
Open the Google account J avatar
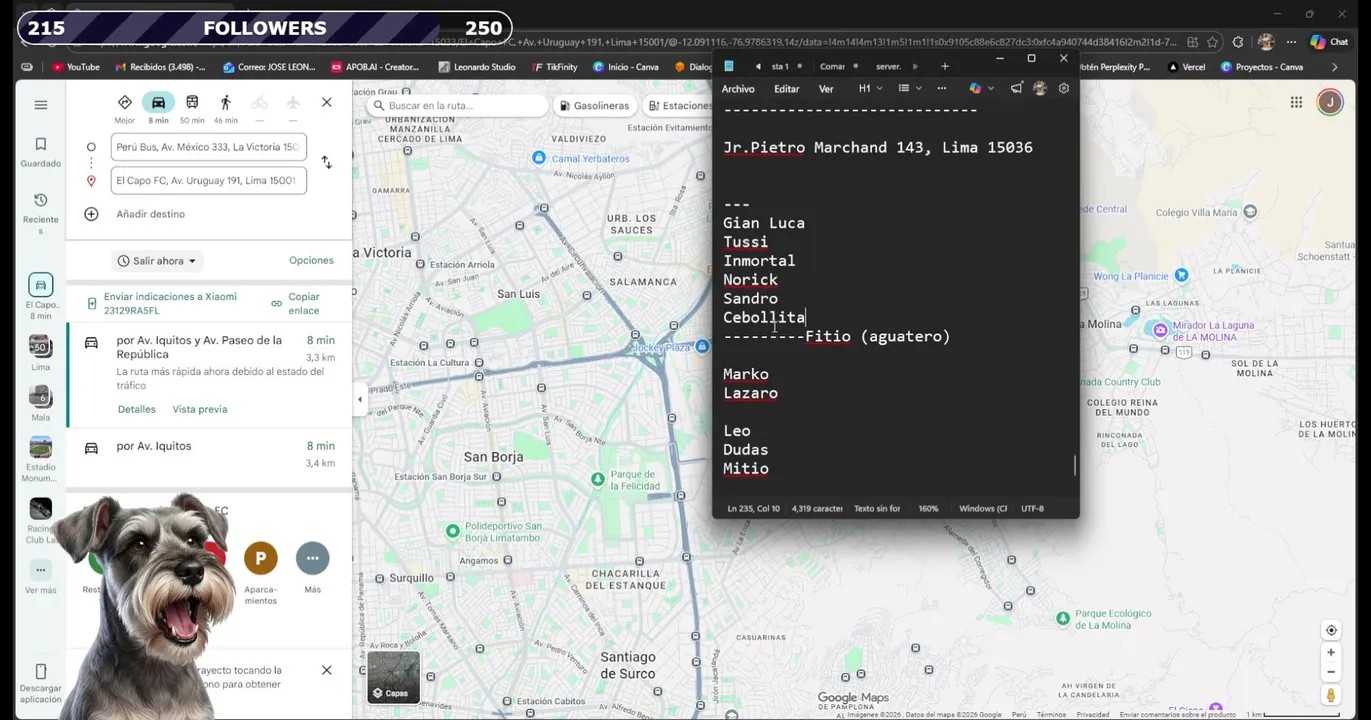(x=1330, y=102)
